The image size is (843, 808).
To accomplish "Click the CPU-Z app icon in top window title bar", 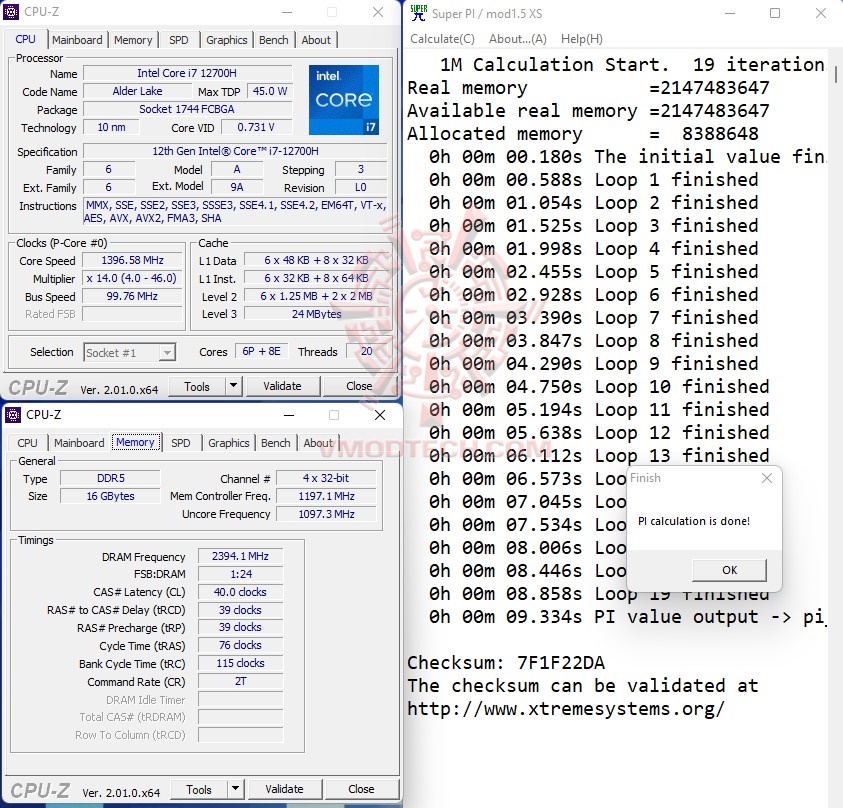I will click(x=11, y=11).
